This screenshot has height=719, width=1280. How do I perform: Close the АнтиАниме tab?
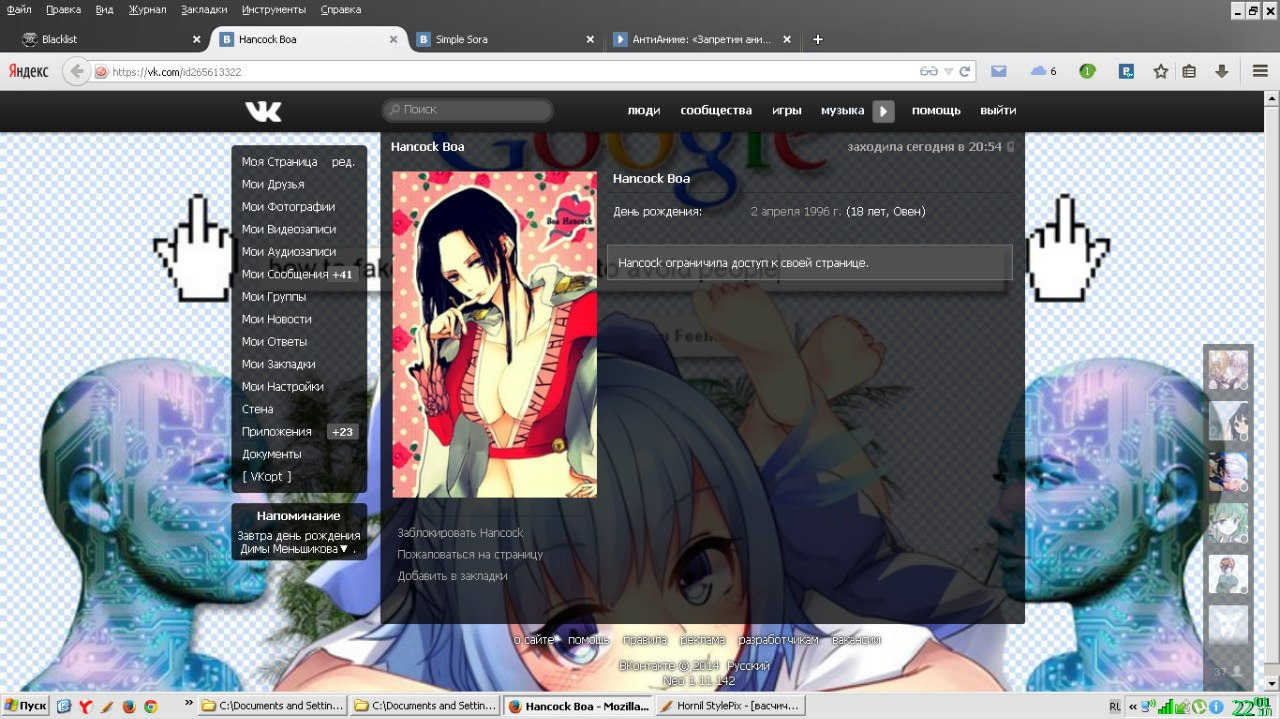point(787,40)
